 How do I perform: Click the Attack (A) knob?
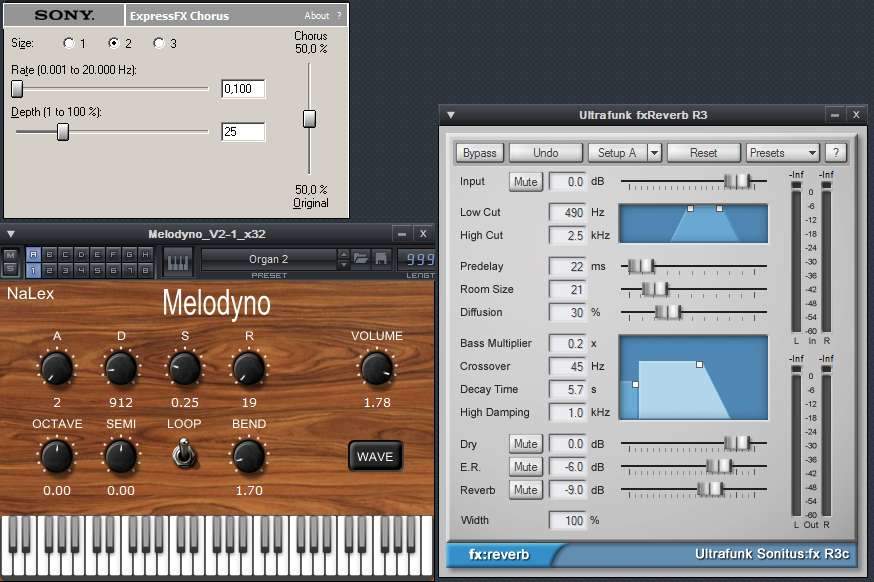[x=56, y=368]
